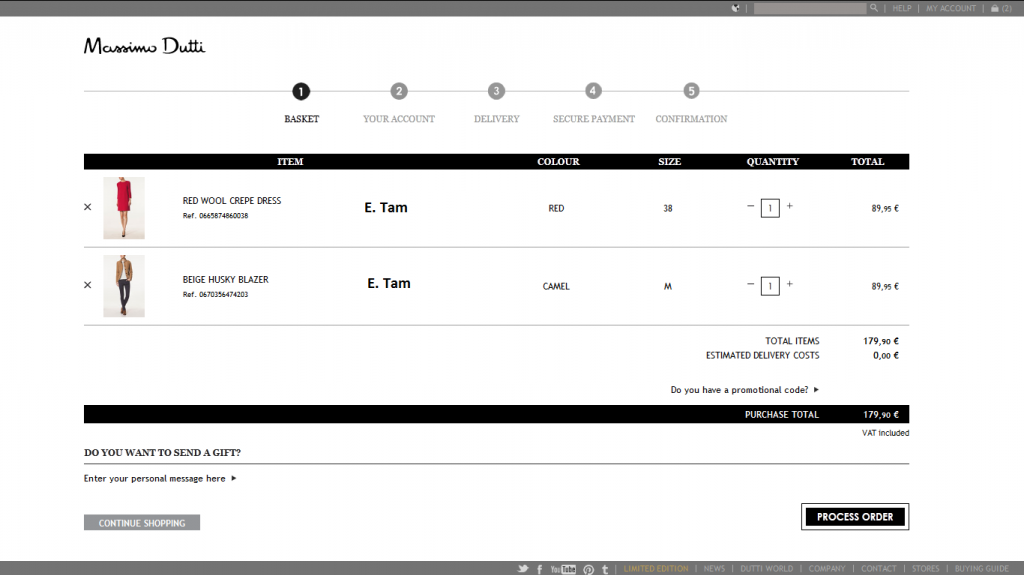The height and width of the screenshot is (575, 1024).
Task: Go to step 3 Delivery
Action: coord(496,92)
